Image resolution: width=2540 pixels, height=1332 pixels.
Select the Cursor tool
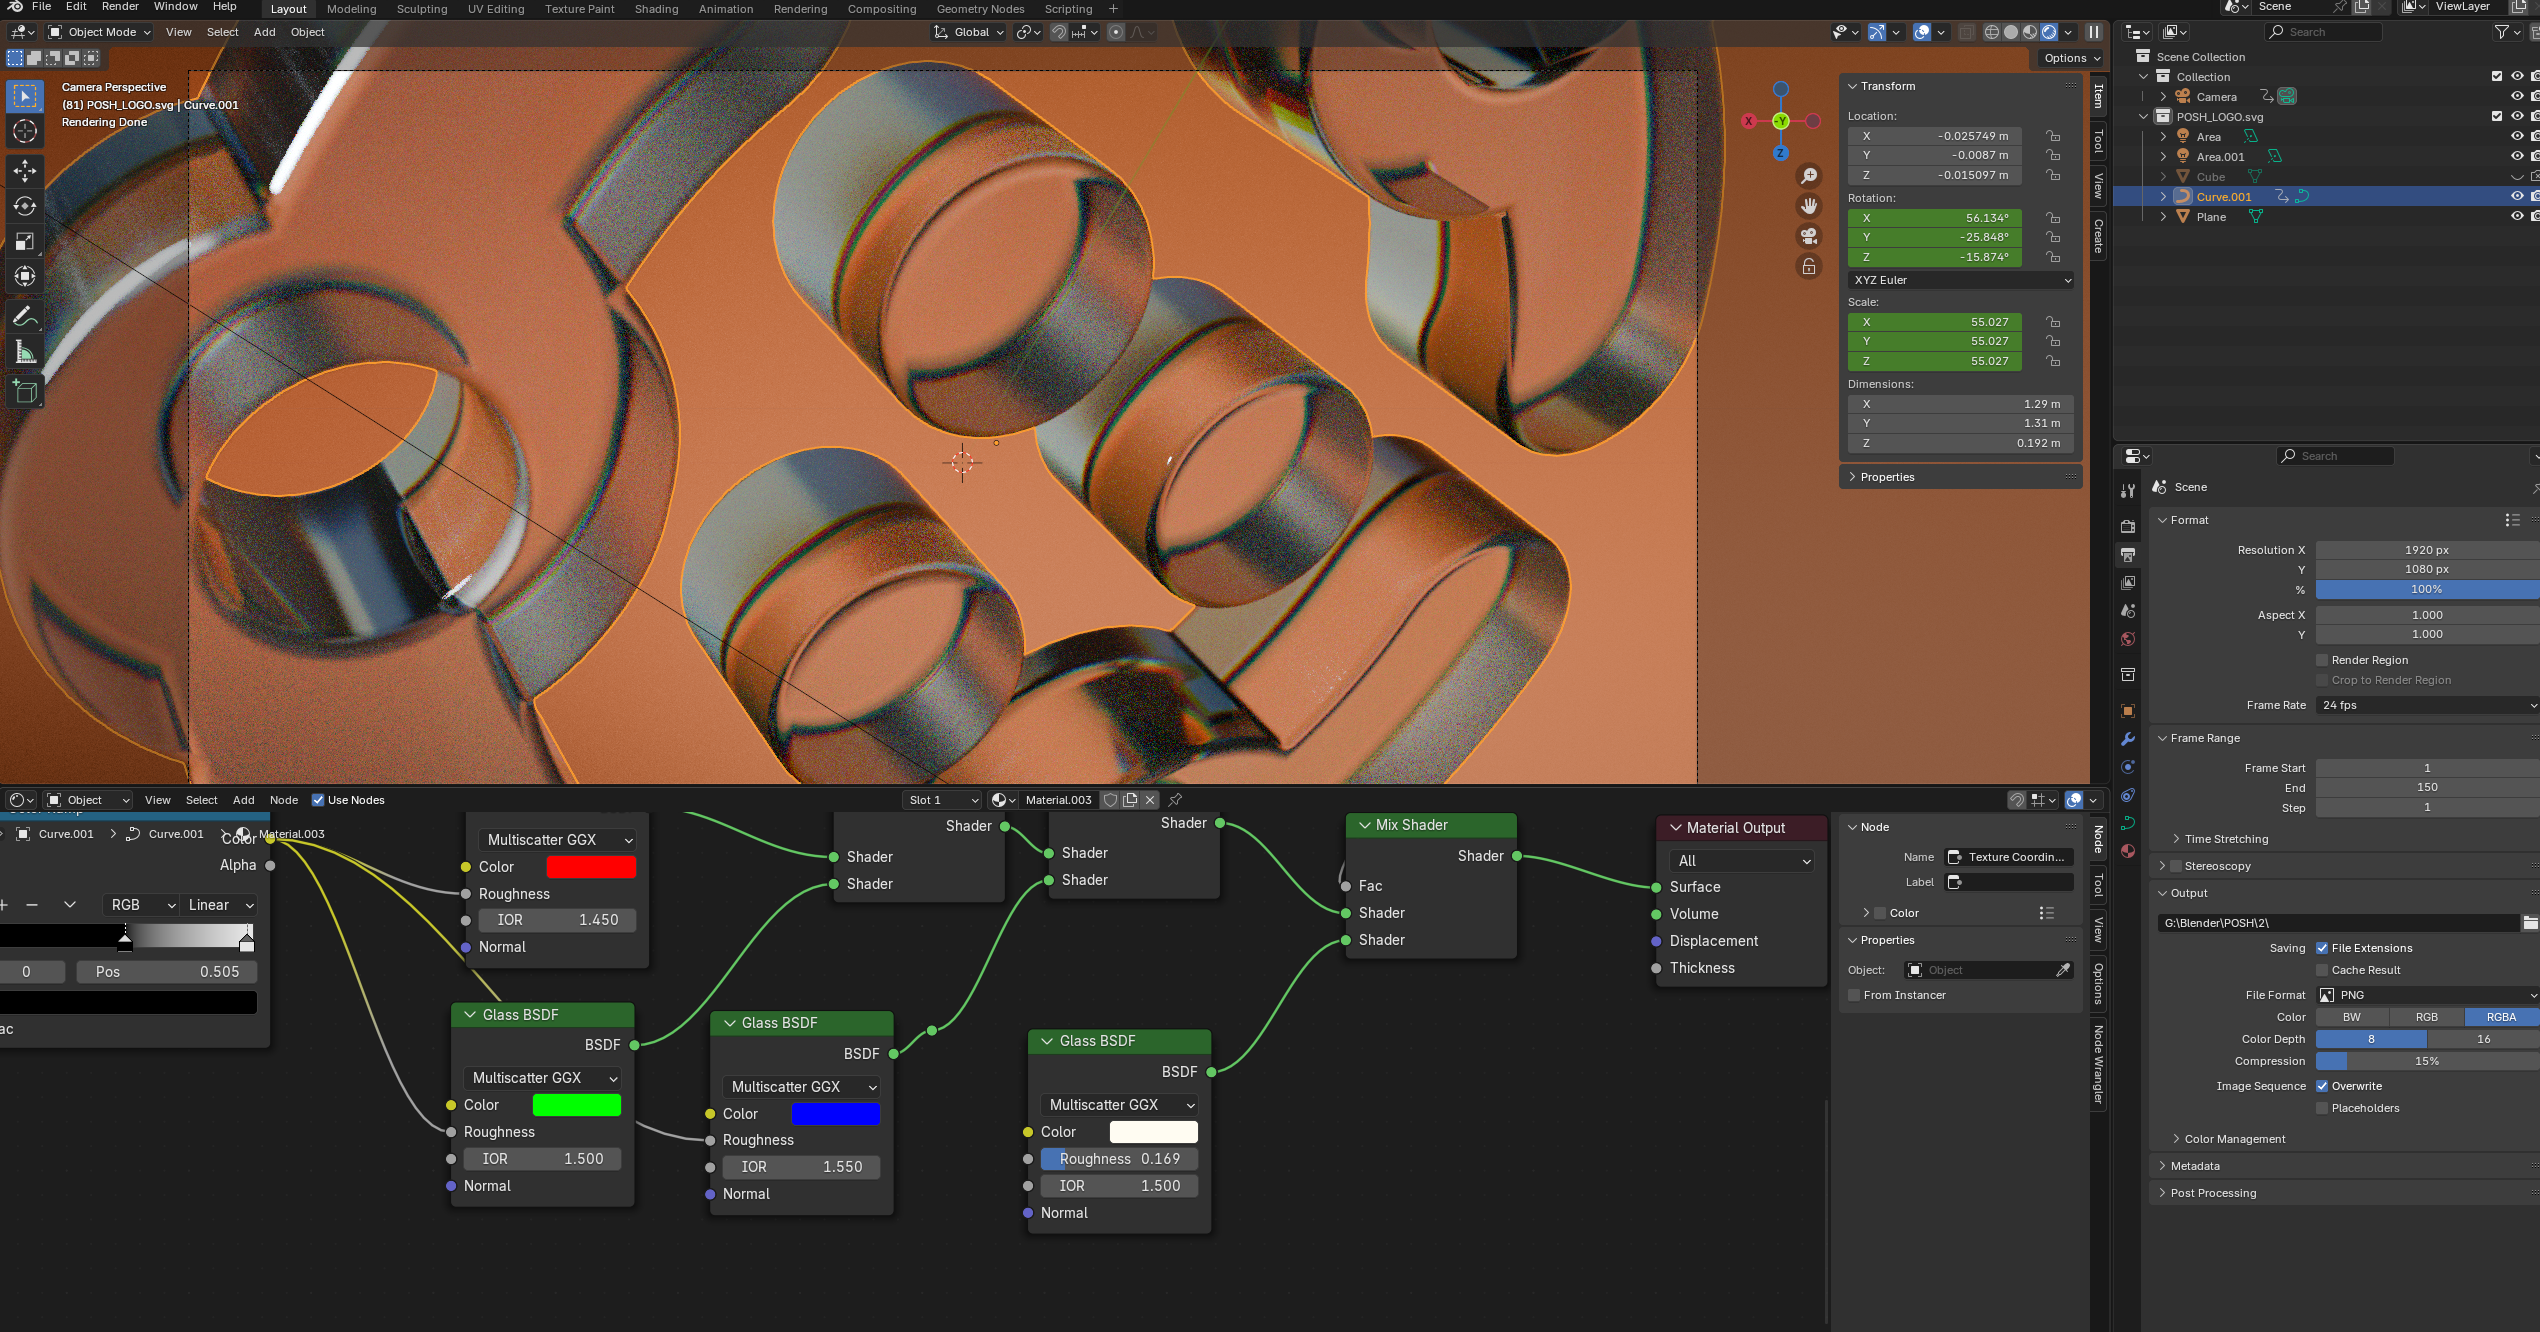(25, 131)
